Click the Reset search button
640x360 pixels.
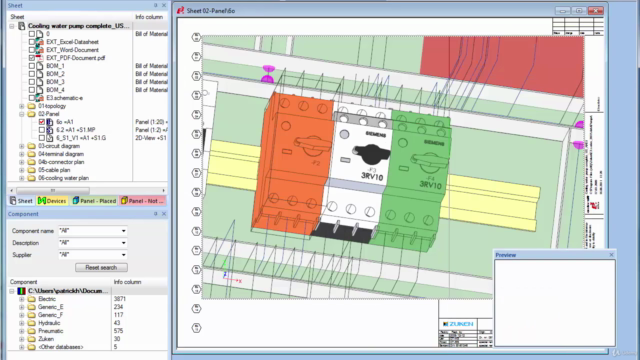[101, 267]
